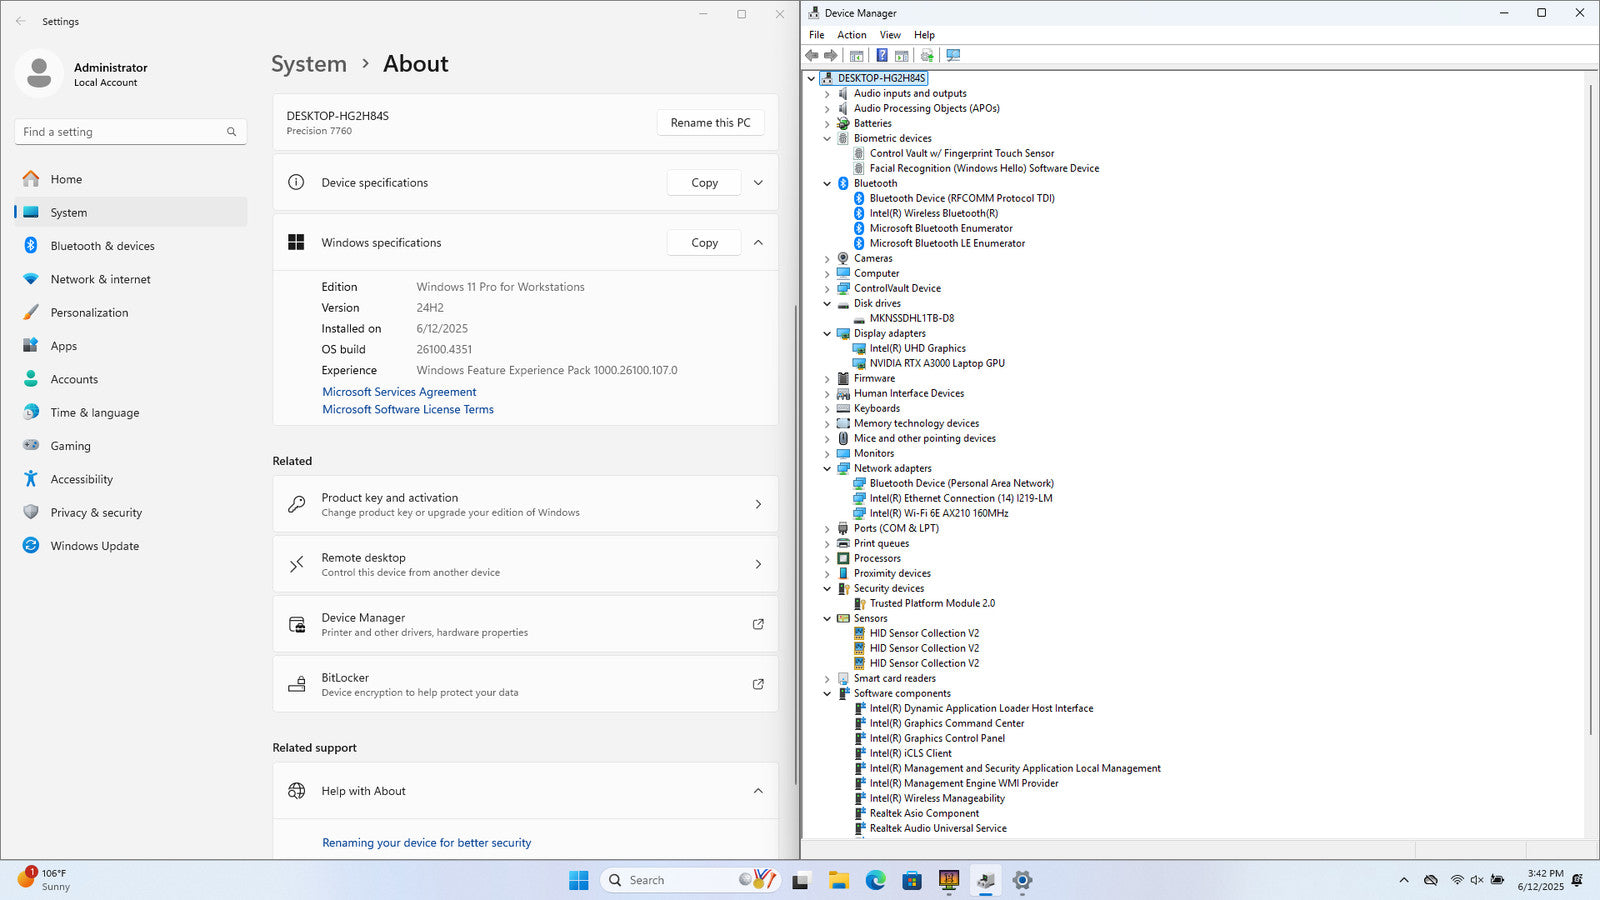Image resolution: width=1600 pixels, height=900 pixels.
Task: Open BitLocker device encryption
Action: tap(525, 684)
